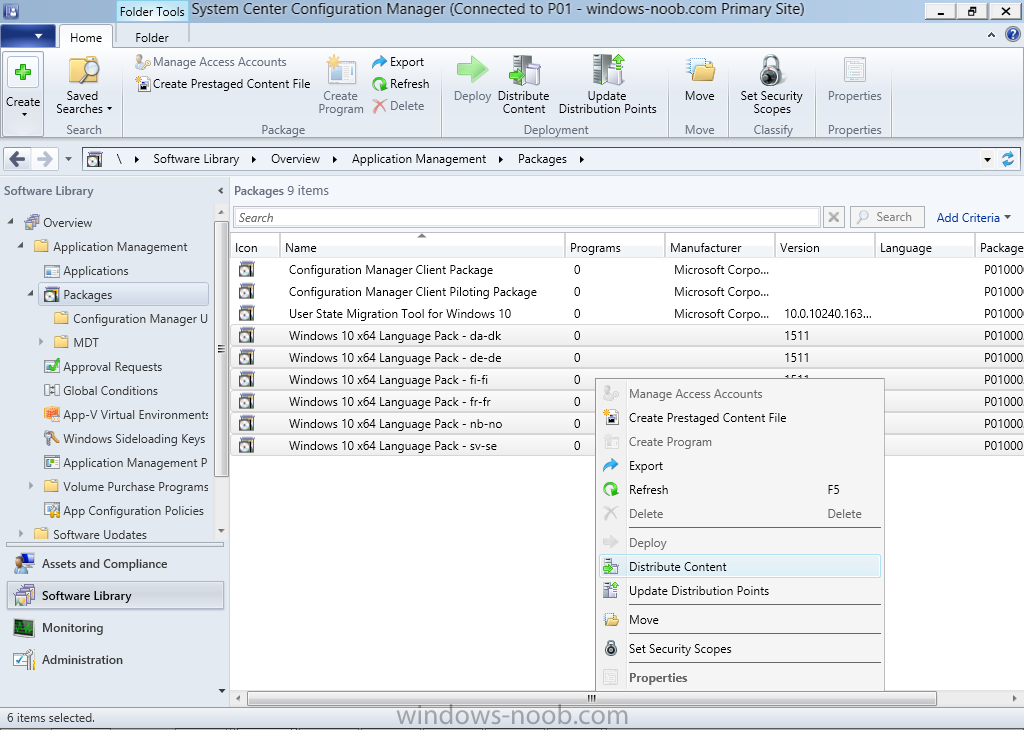The image size is (1024, 730).
Task: Expand navigation workspace overflow arrow
Action: pyautogui.click(x=222, y=690)
